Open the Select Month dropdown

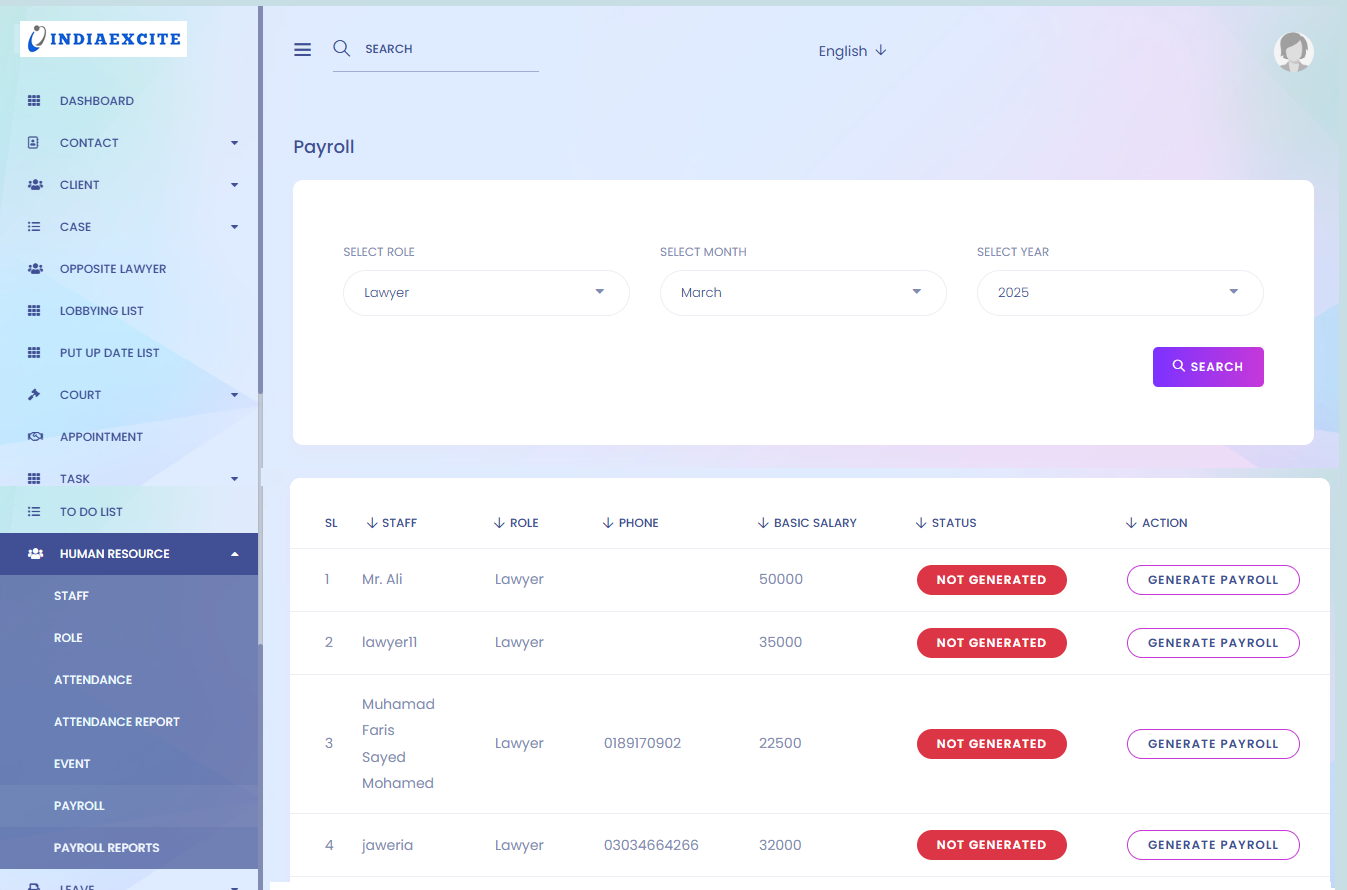tap(802, 293)
